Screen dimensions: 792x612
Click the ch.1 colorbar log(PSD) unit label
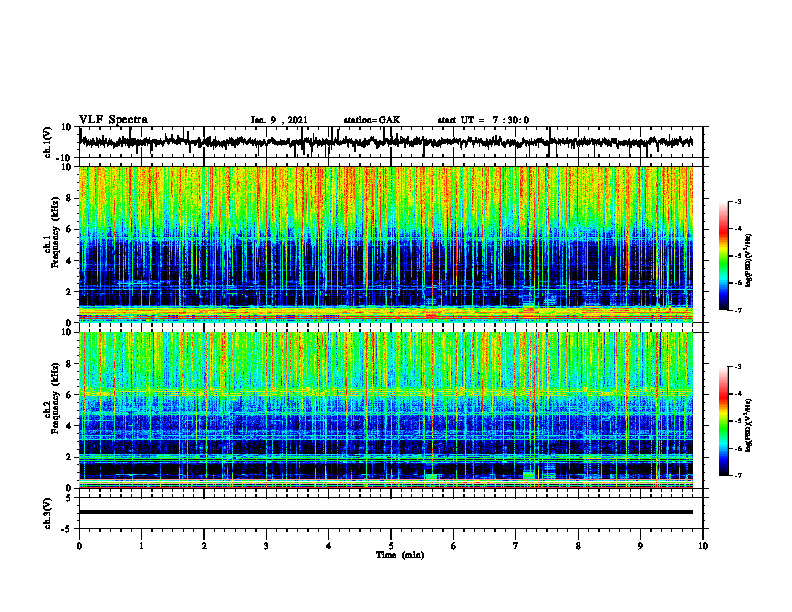coord(749,261)
